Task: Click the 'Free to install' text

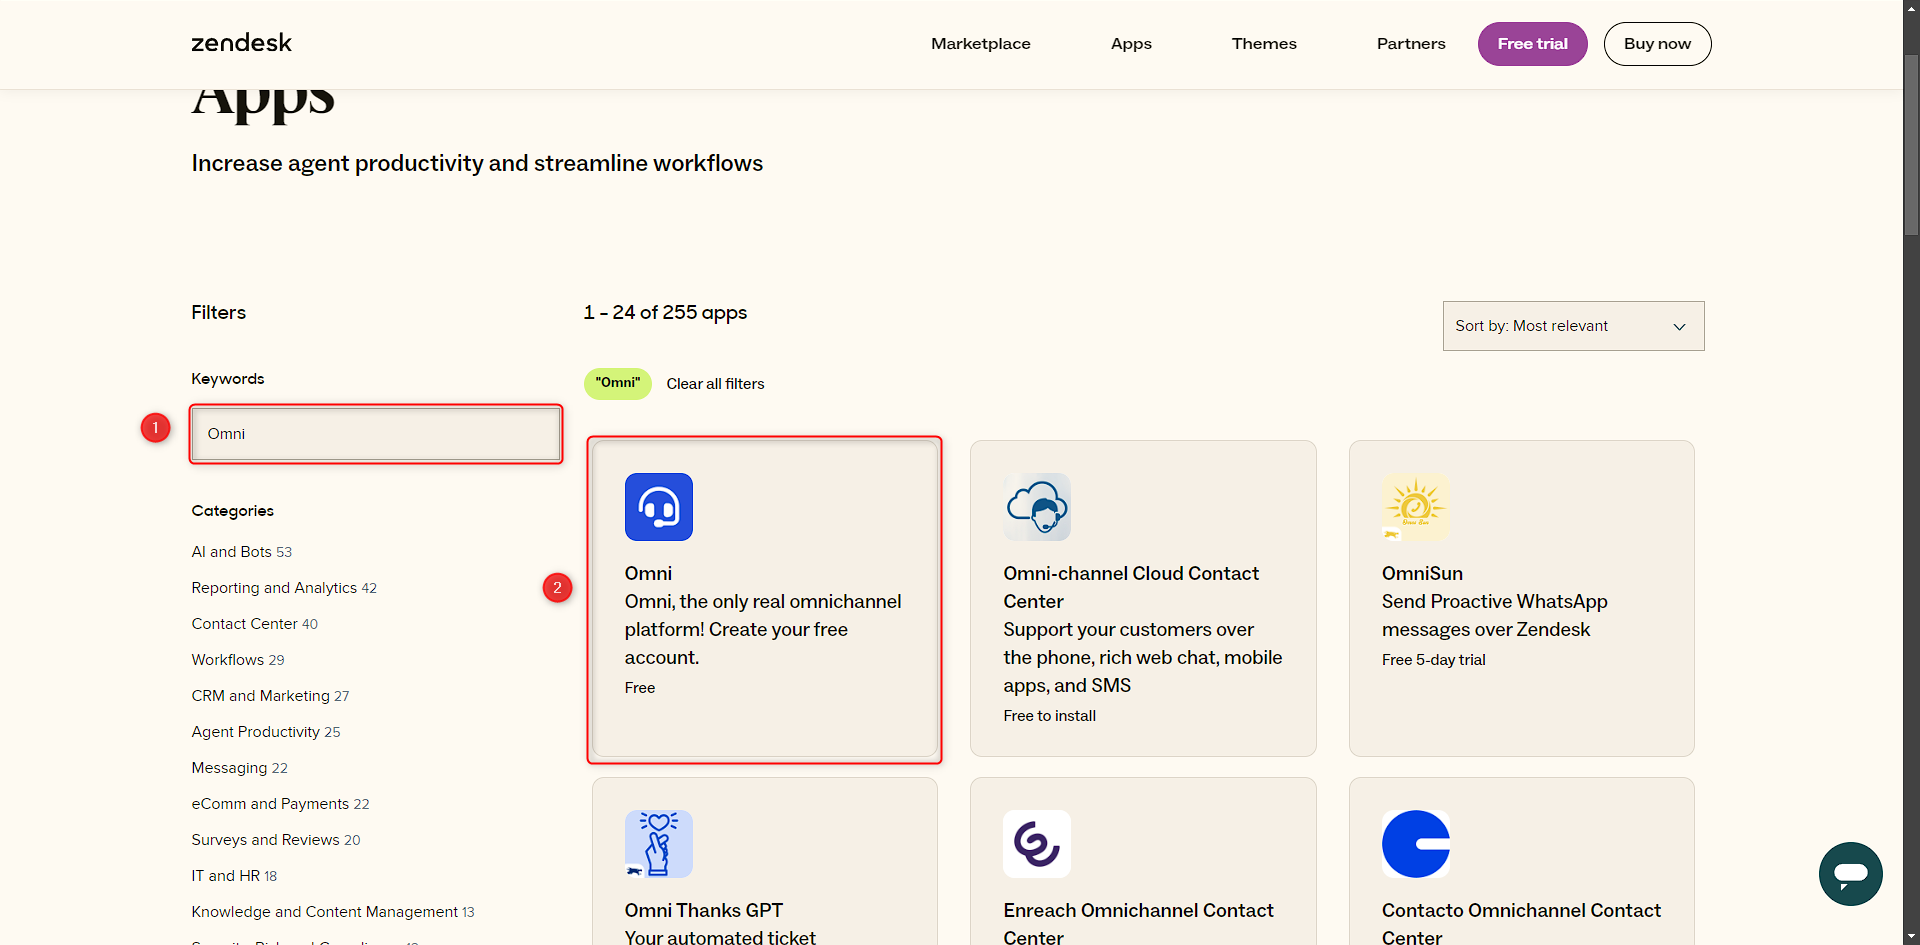Action: pos(1049,716)
